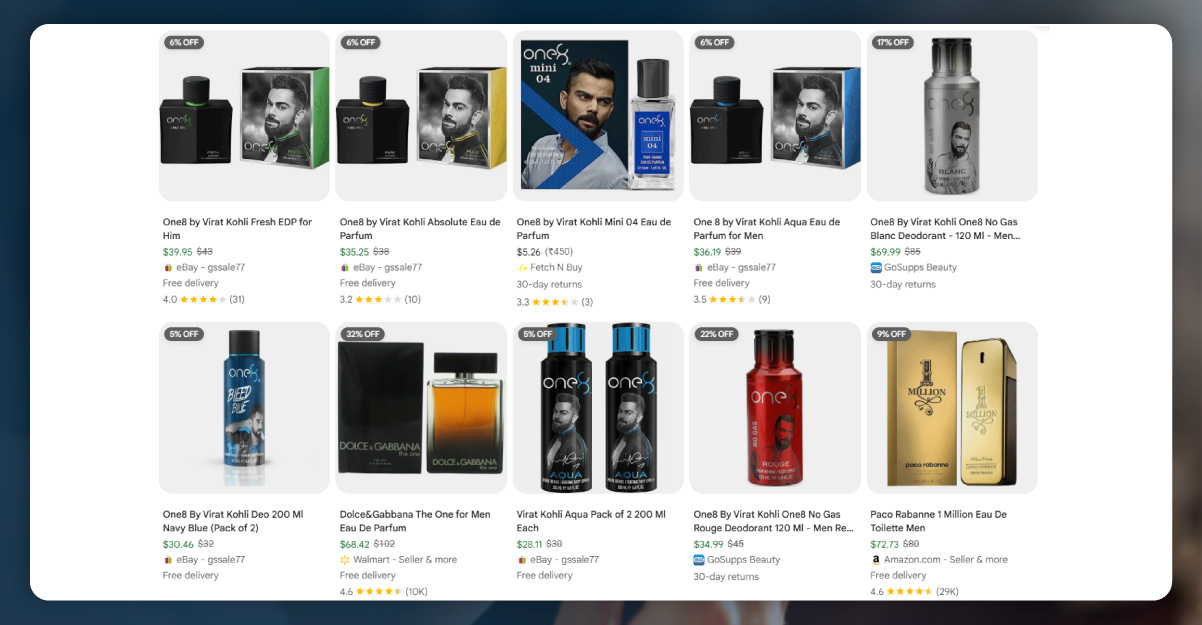The width and height of the screenshot is (1202, 625).
Task: Click Fetch N Buy seller icon
Action: pos(522,268)
